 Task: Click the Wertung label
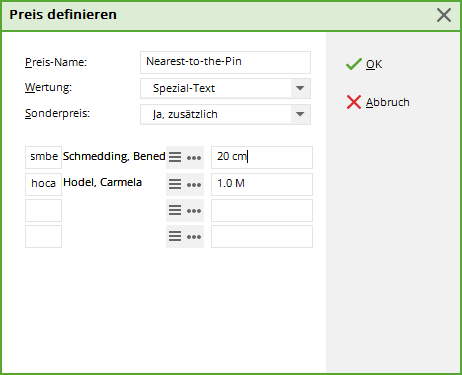tap(48, 87)
